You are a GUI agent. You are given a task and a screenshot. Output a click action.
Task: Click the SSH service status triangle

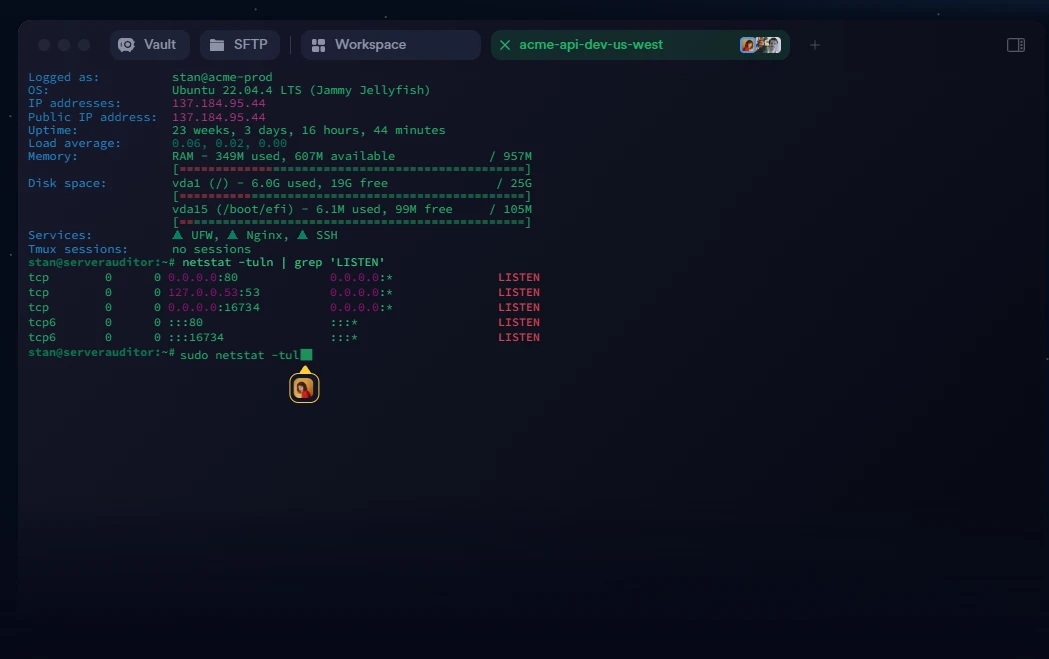tap(302, 235)
